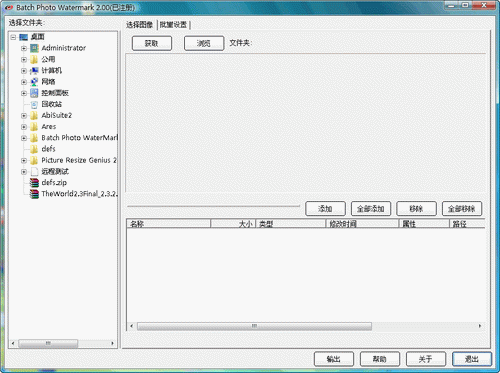Image resolution: width=500 pixels, height=373 pixels.
Task: Select the defs.zip archive icon
Action: click(34, 183)
